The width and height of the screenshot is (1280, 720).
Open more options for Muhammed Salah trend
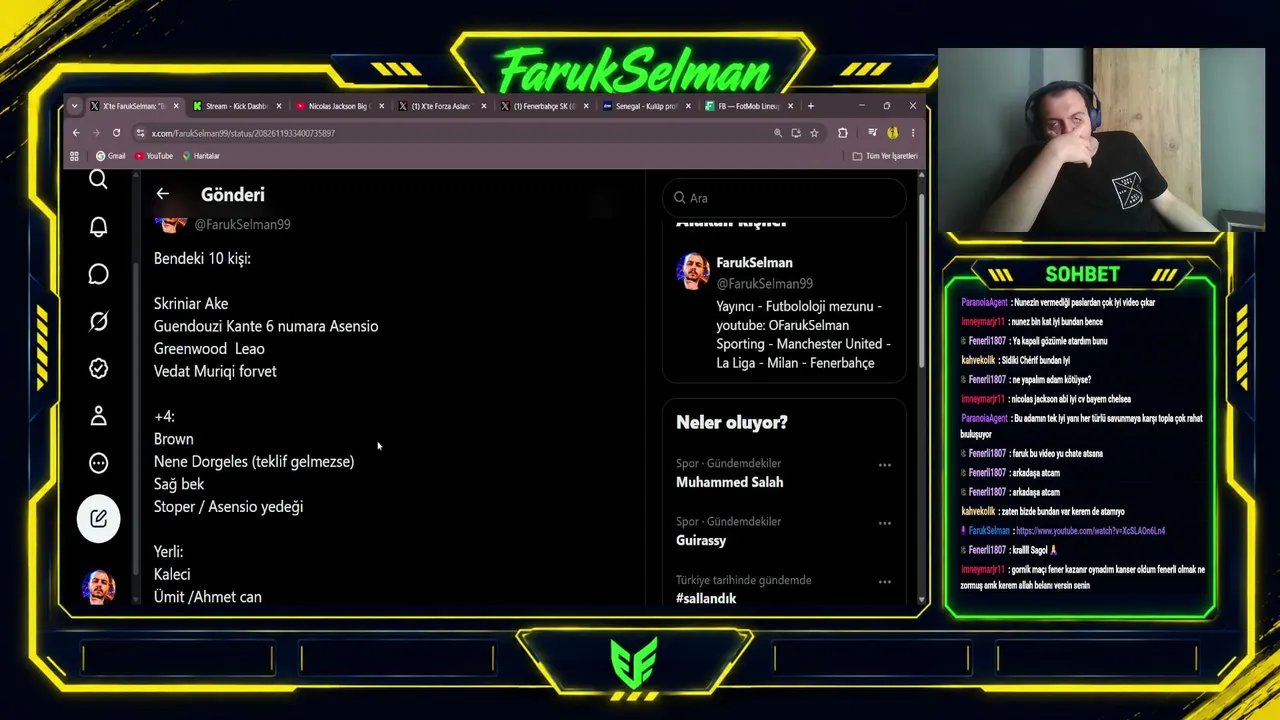(884, 465)
